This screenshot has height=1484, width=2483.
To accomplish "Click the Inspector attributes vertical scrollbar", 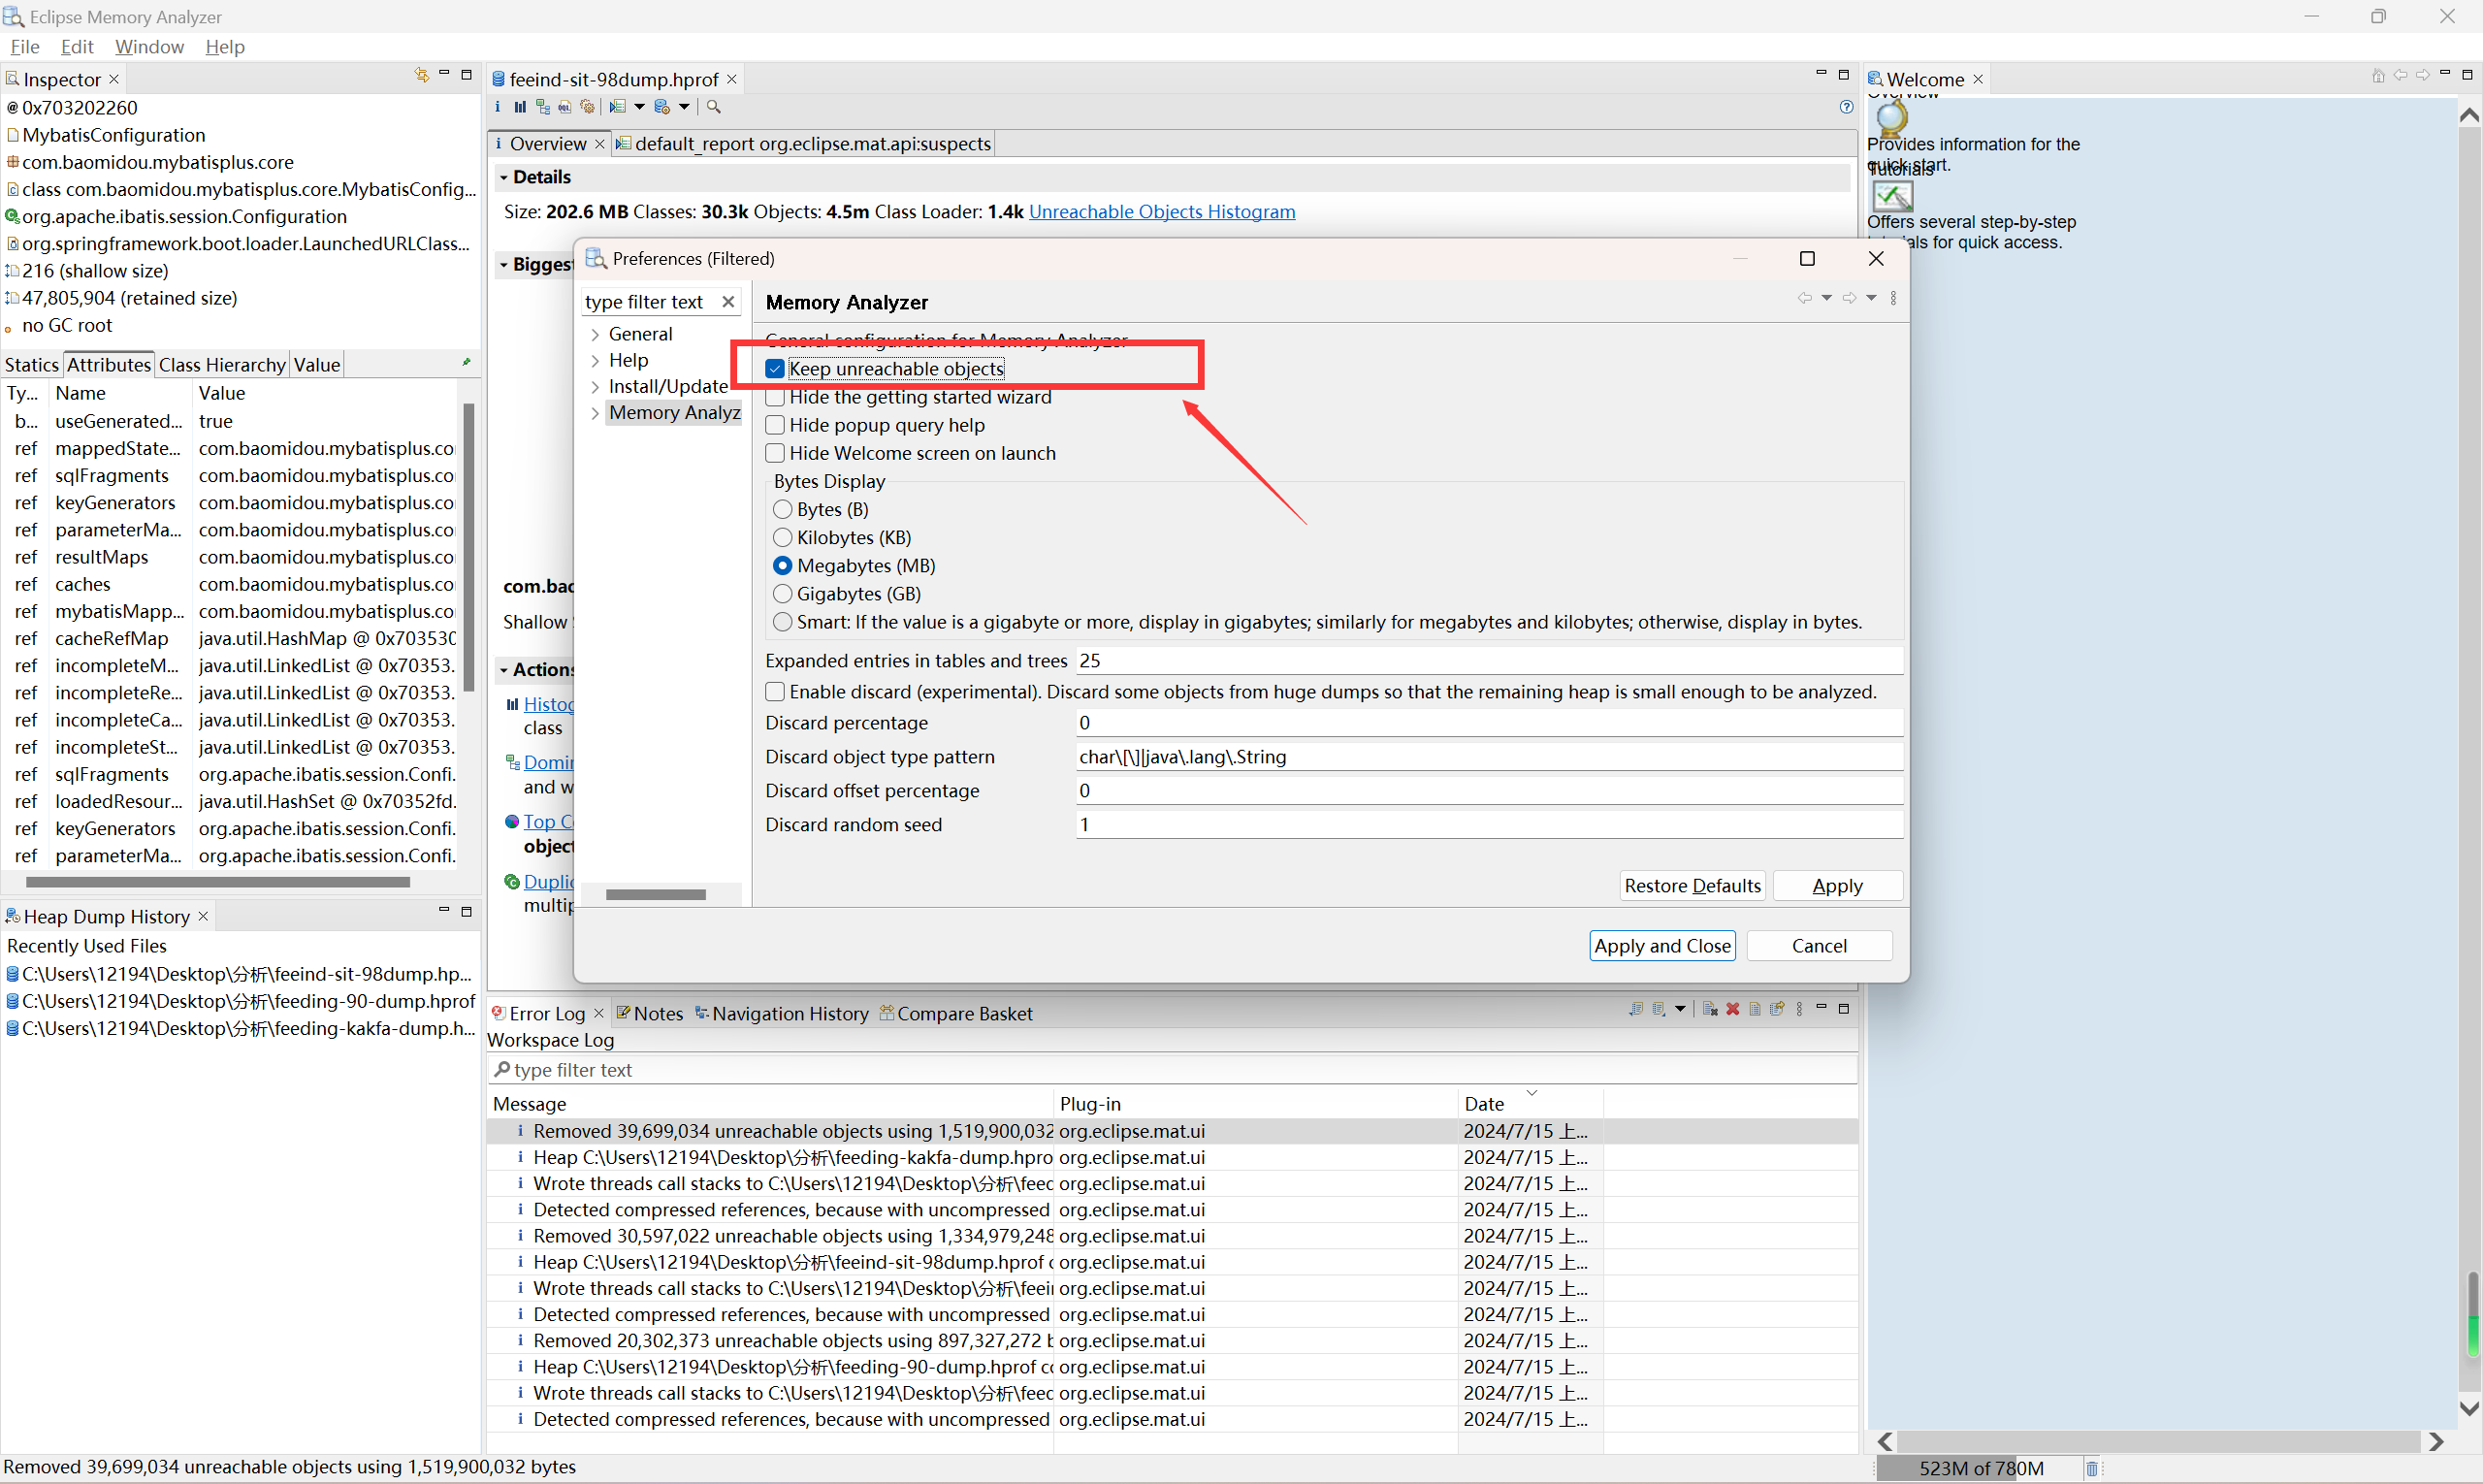I will coord(468,548).
